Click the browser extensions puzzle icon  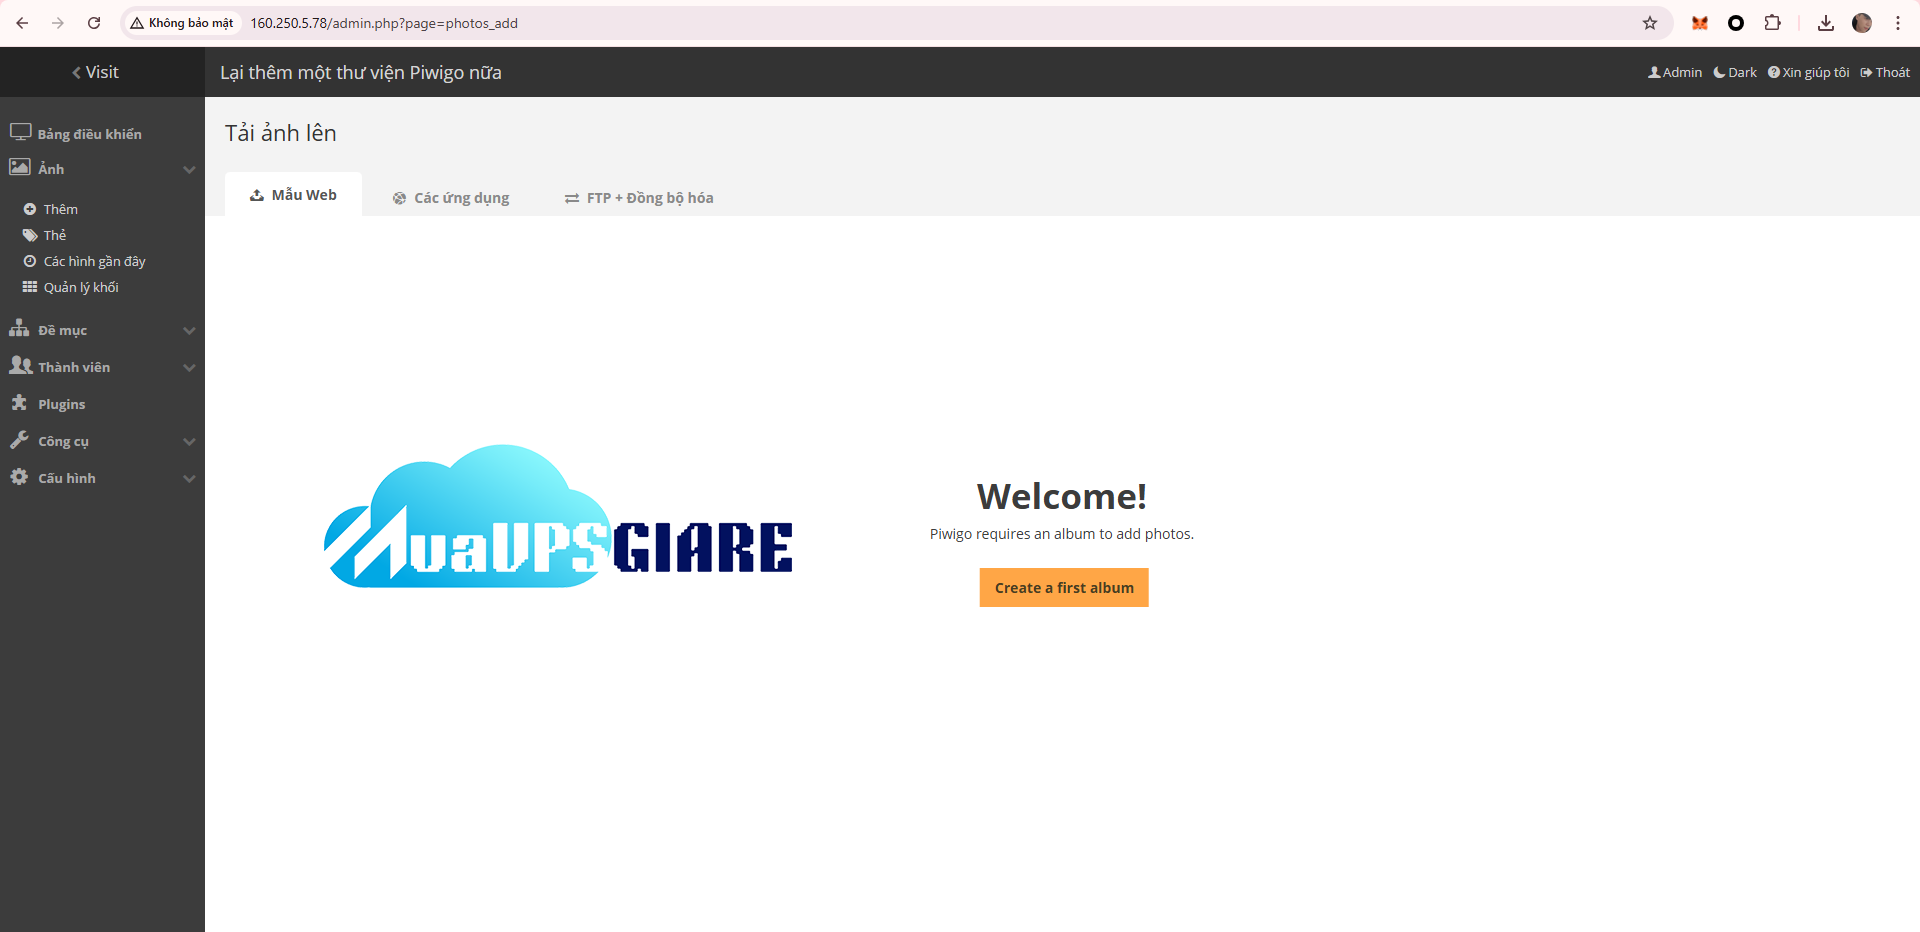1772,23
